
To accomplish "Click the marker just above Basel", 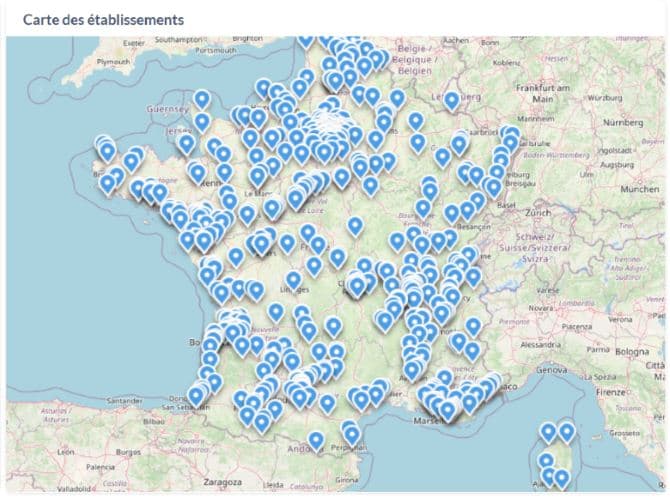I will pyautogui.click(x=492, y=187).
